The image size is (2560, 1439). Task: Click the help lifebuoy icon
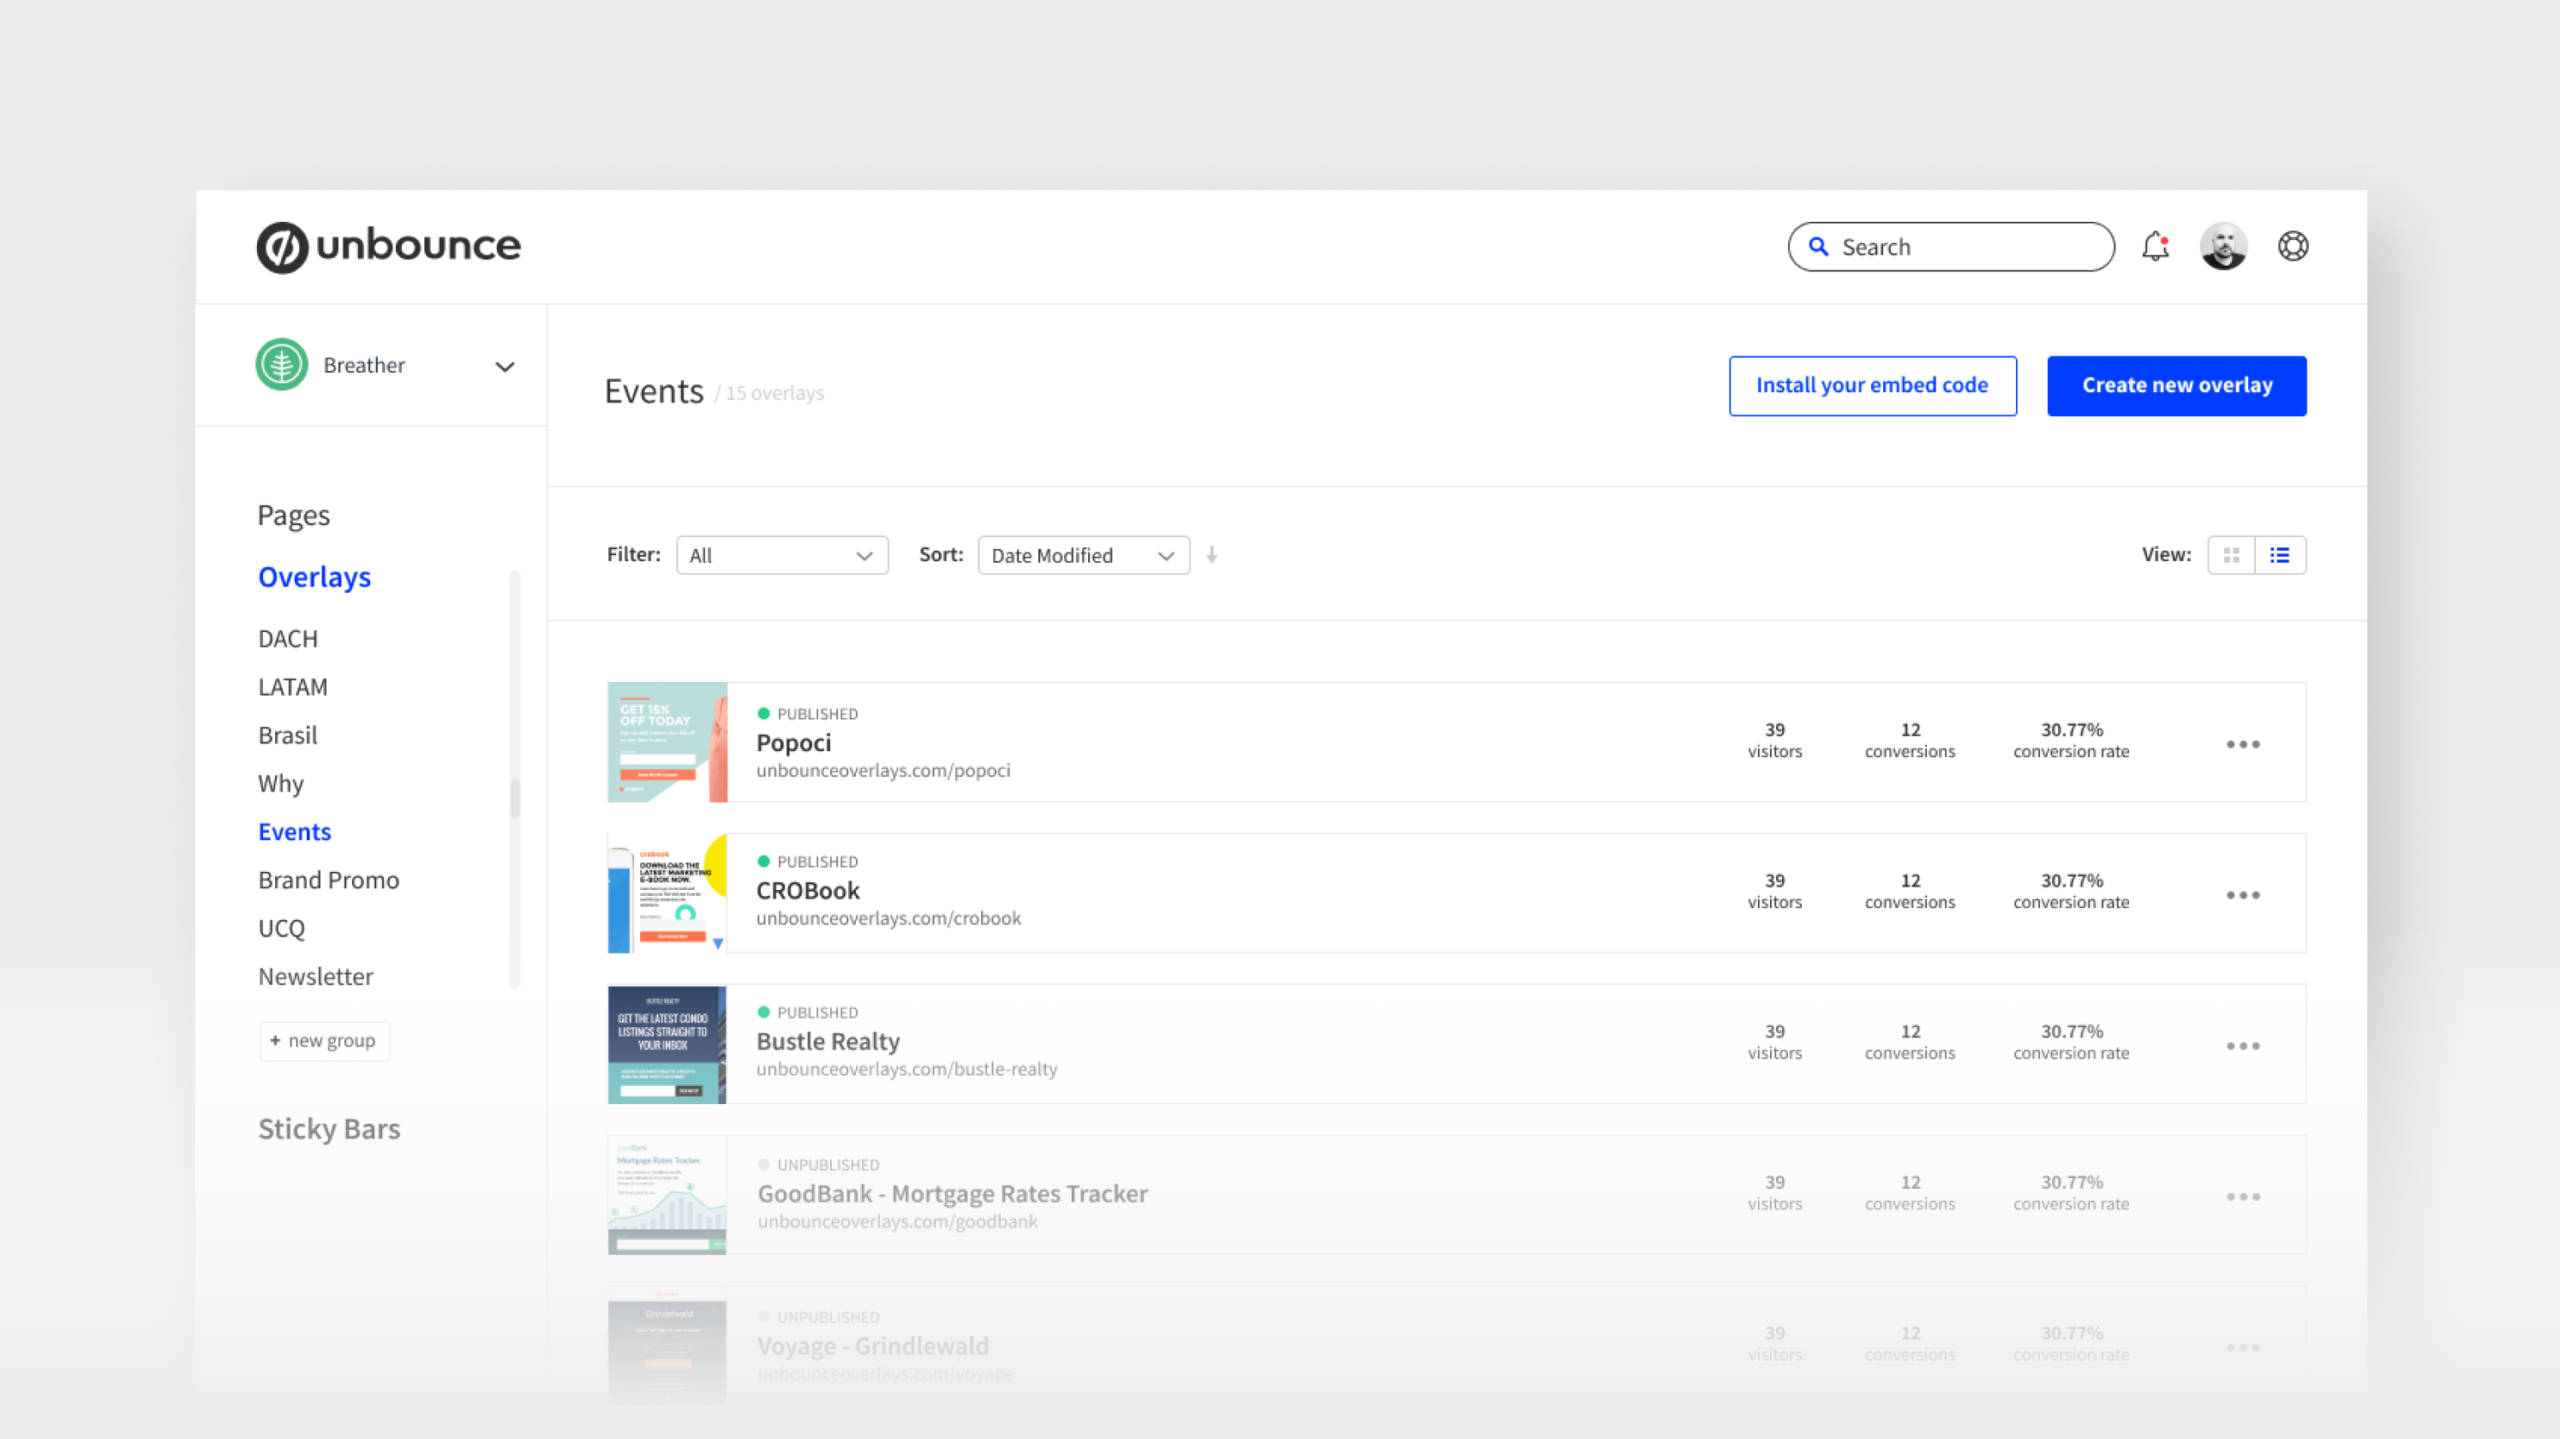click(2293, 246)
